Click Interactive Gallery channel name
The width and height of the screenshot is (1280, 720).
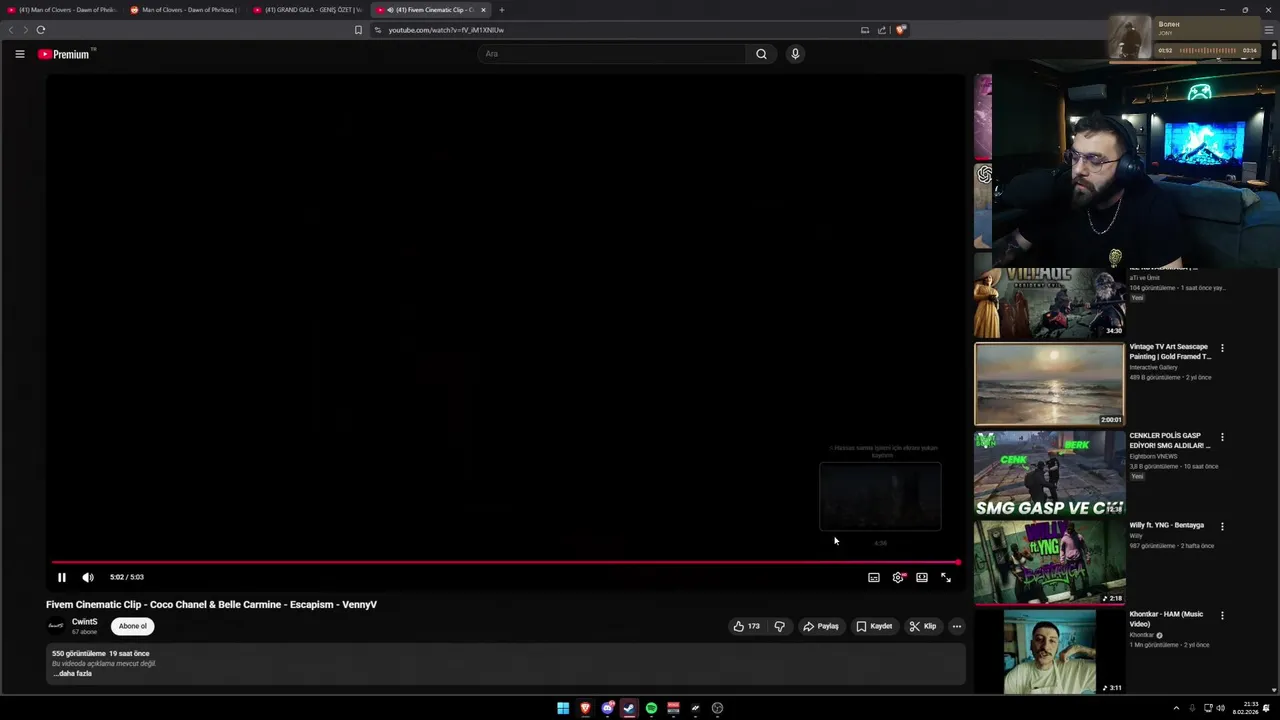pyautogui.click(x=1154, y=367)
